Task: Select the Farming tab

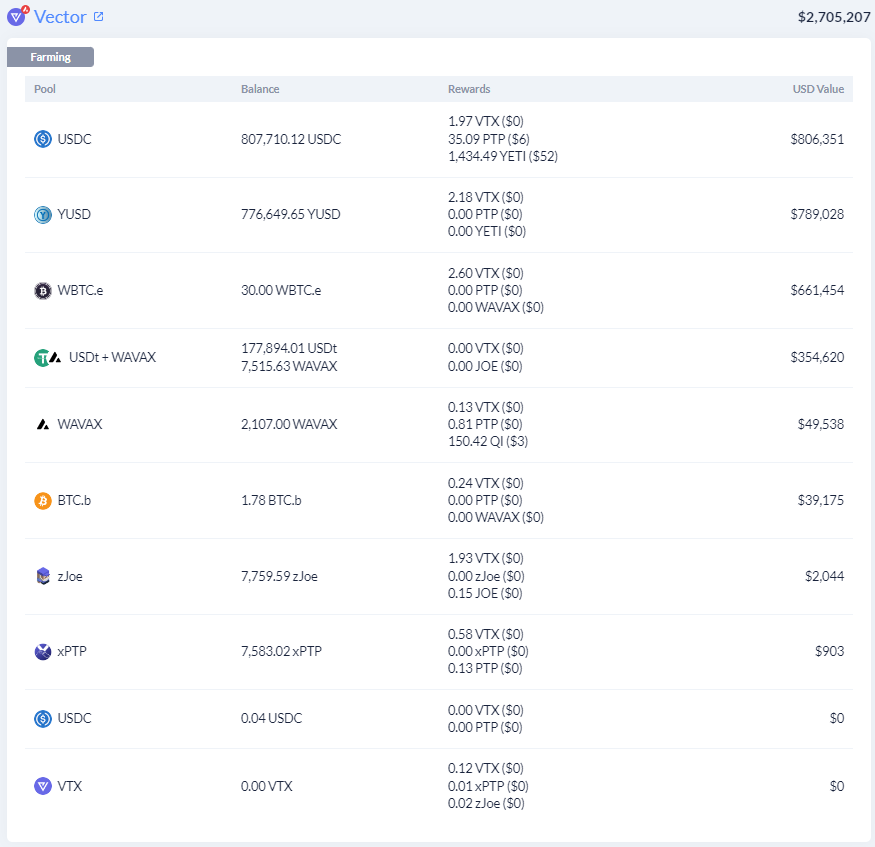Action: (x=50, y=57)
